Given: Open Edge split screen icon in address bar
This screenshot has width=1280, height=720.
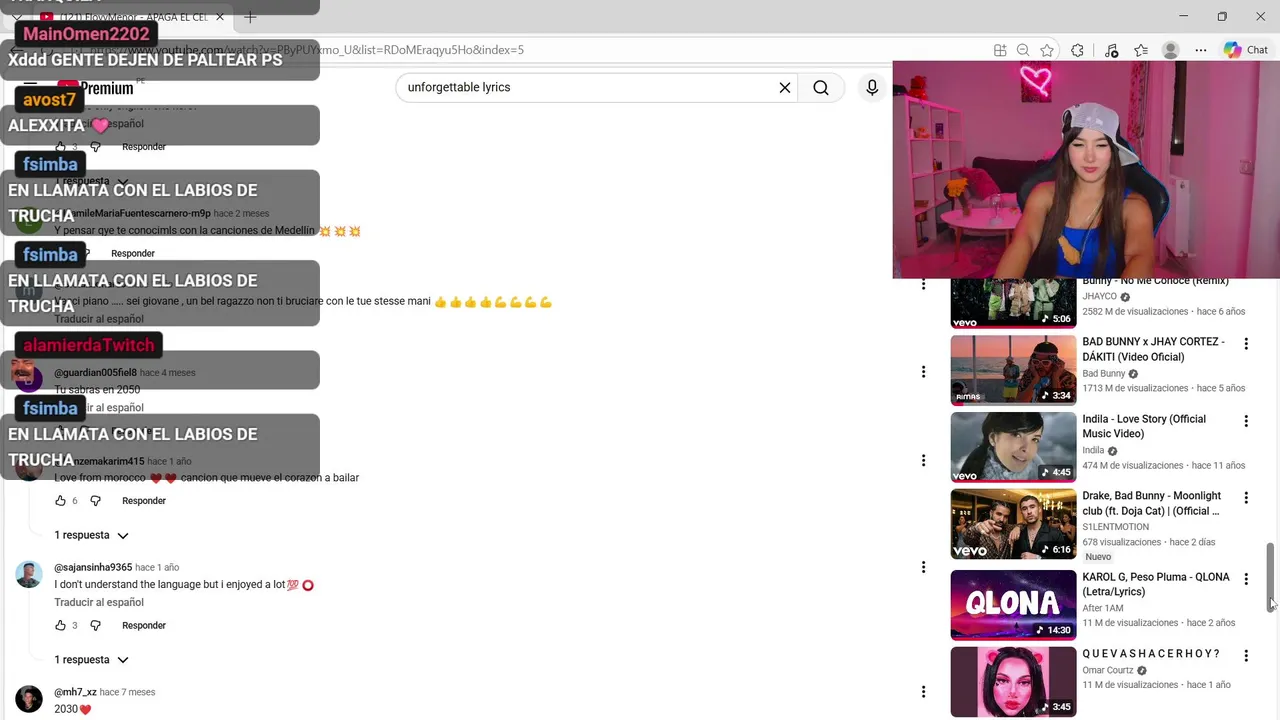Looking at the screenshot, I should coord(1000,50).
